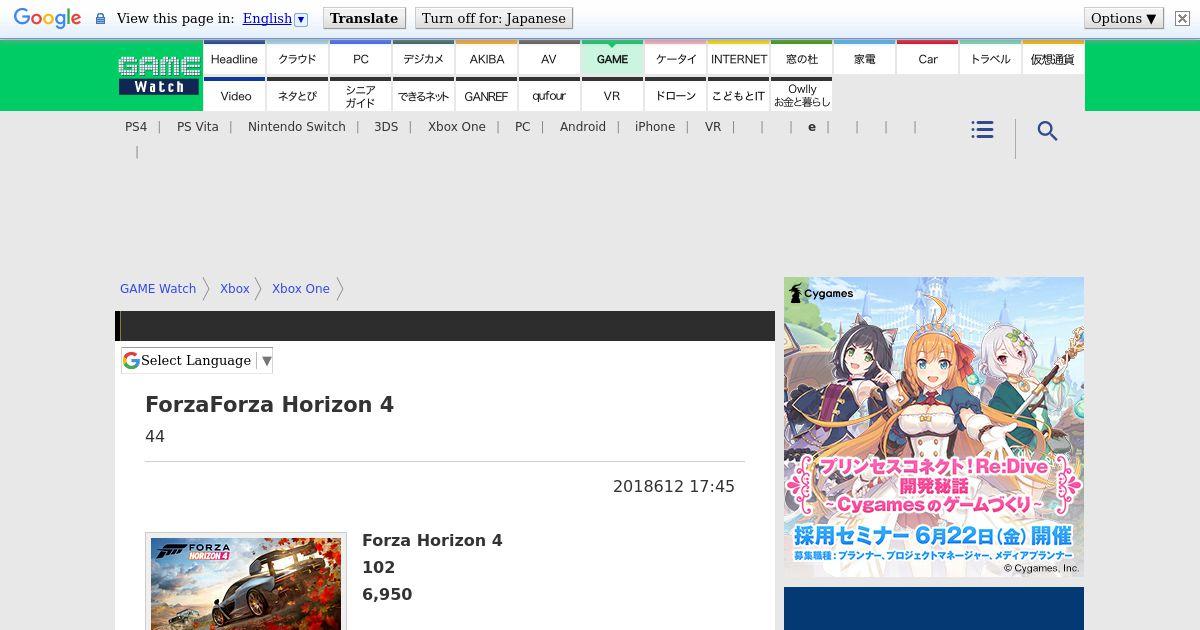1200x630 pixels.
Task: Open the こどもとIT tab
Action: pyautogui.click(x=738, y=95)
